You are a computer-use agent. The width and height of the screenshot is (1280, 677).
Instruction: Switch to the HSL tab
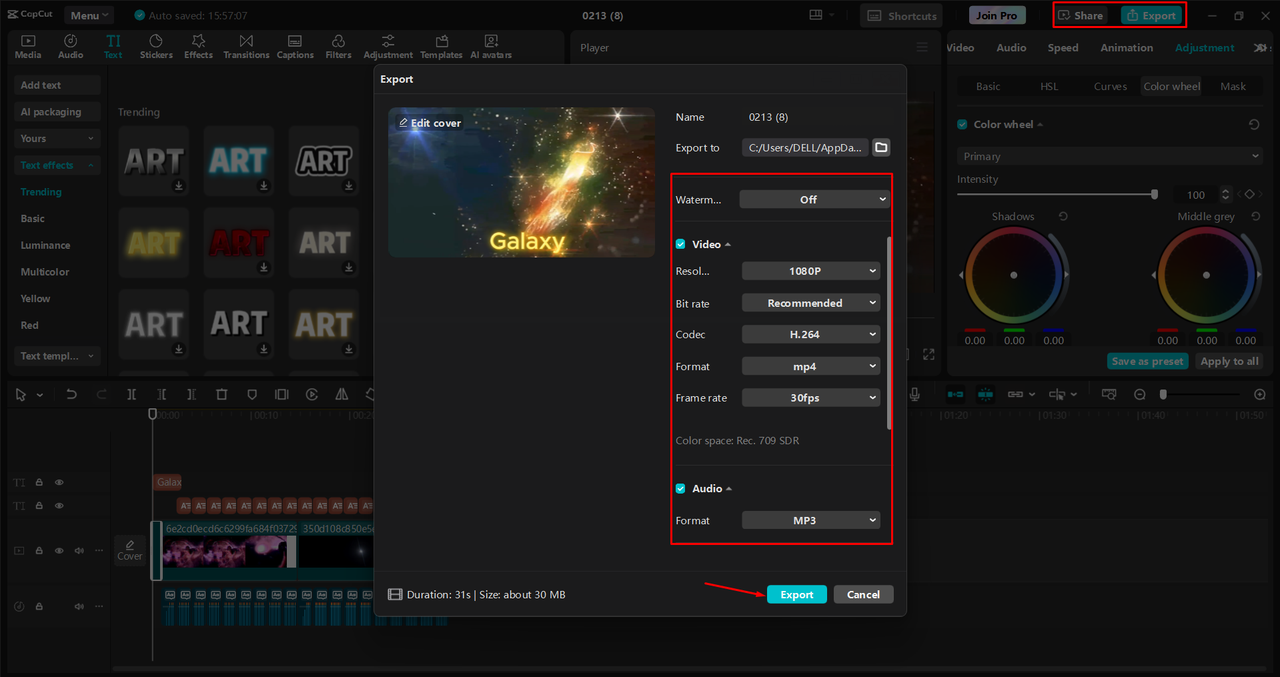1049,86
